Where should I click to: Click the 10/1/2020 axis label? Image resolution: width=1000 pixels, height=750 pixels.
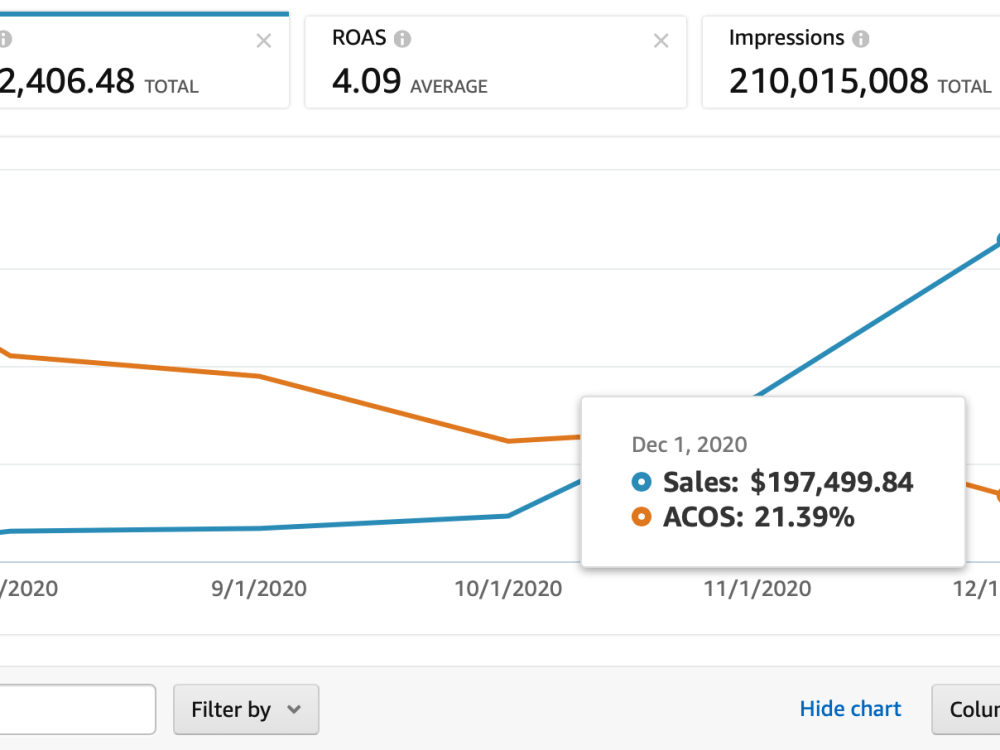[x=508, y=588]
